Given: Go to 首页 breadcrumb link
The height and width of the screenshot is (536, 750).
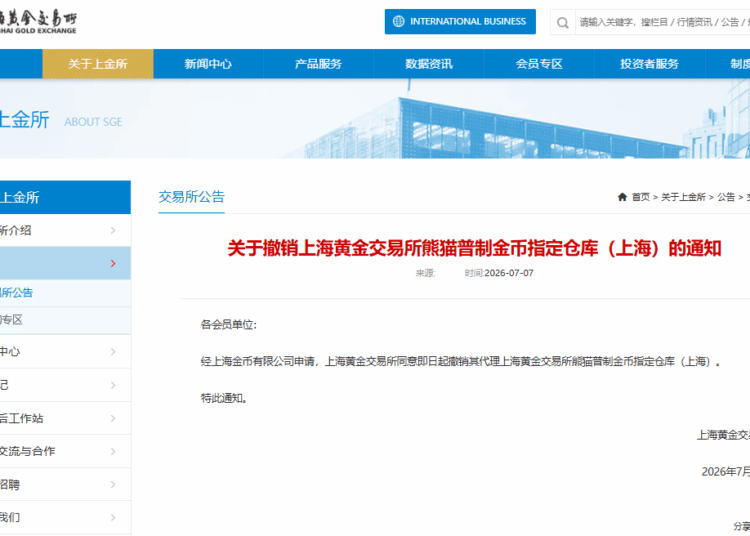Looking at the screenshot, I should click(640, 197).
